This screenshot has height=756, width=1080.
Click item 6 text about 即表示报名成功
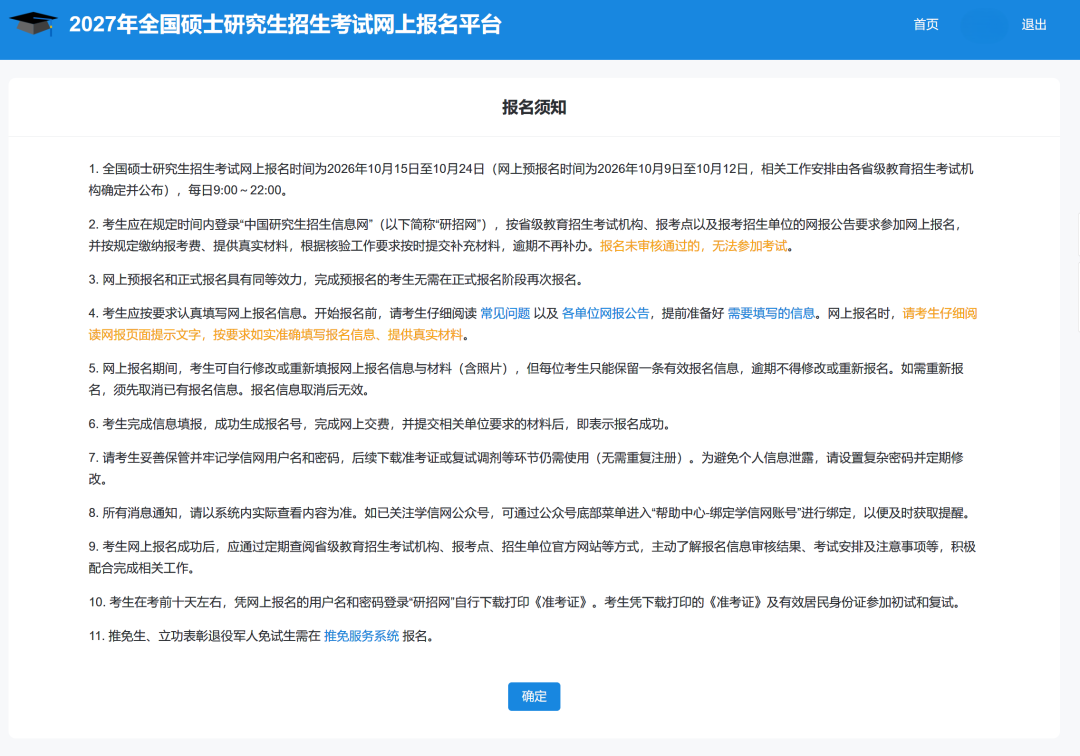(x=380, y=424)
